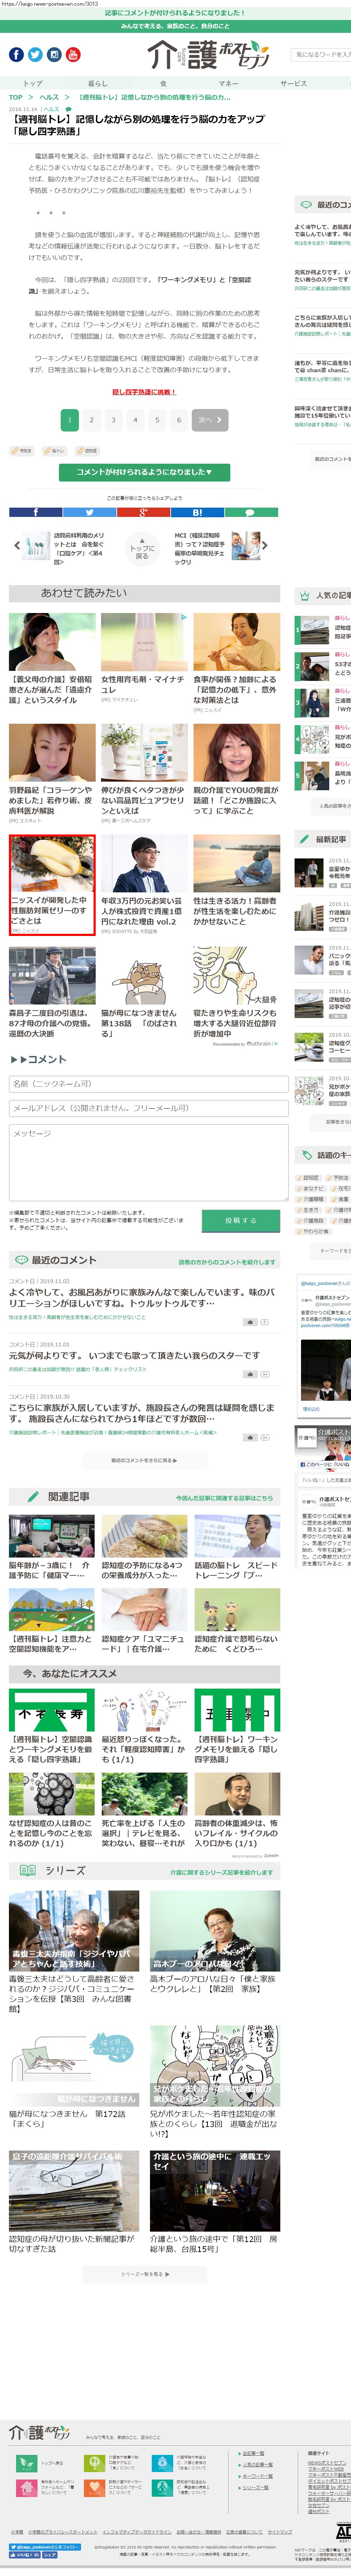Click トップに戻る back to top button
Viewport: 351px width, 2576px height.
(x=142, y=548)
